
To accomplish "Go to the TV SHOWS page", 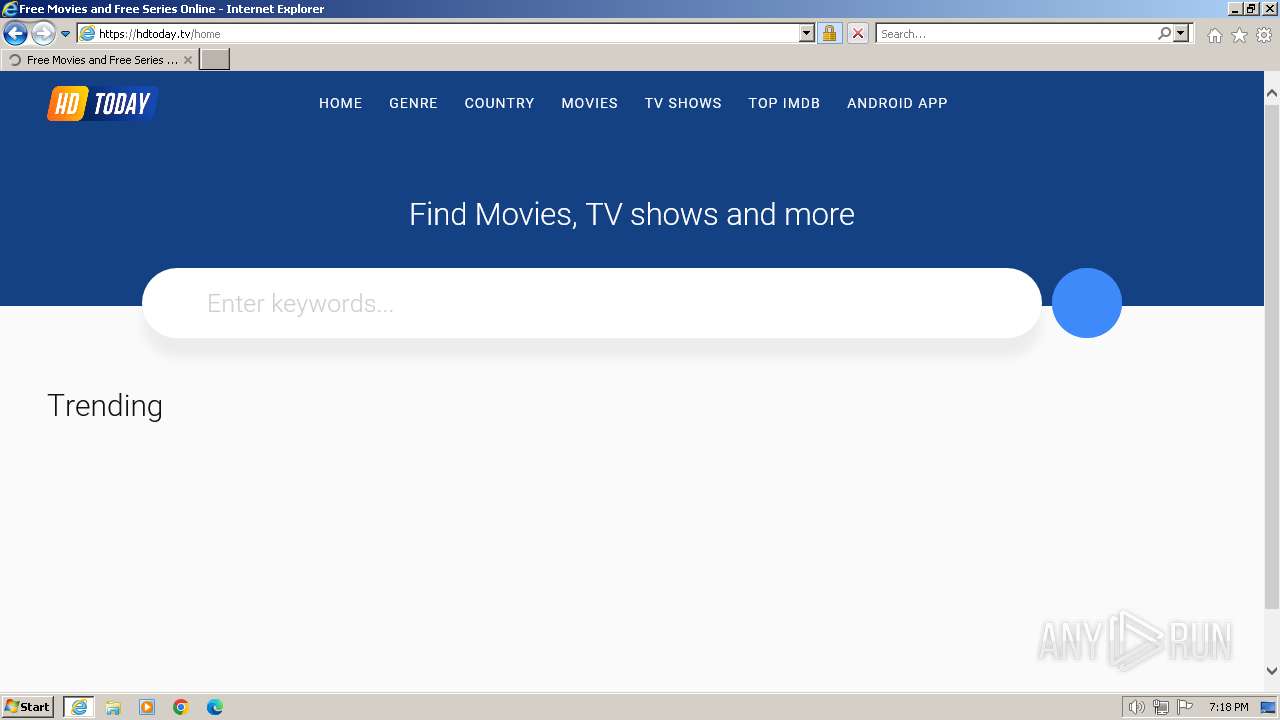I will (683, 103).
